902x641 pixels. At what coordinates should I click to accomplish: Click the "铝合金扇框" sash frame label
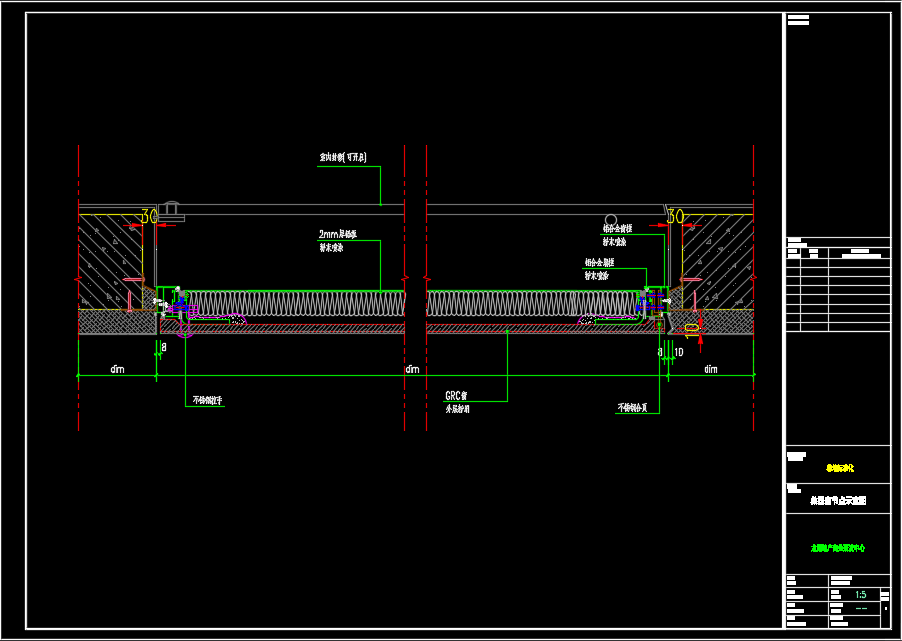(599, 262)
